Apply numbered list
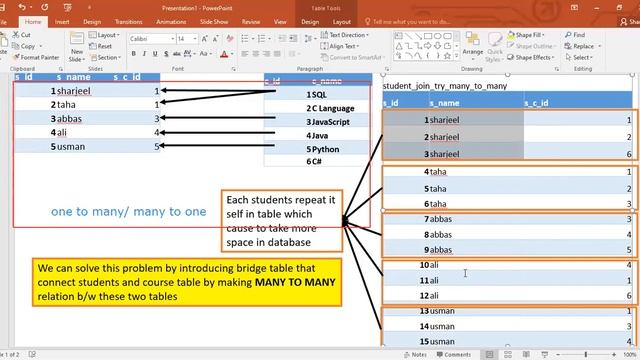640x360 pixels. point(261,39)
